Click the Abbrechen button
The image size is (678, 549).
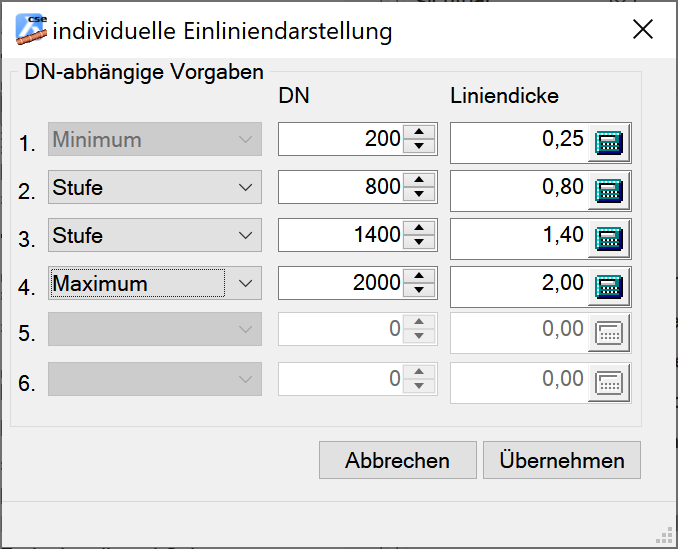coord(397,460)
